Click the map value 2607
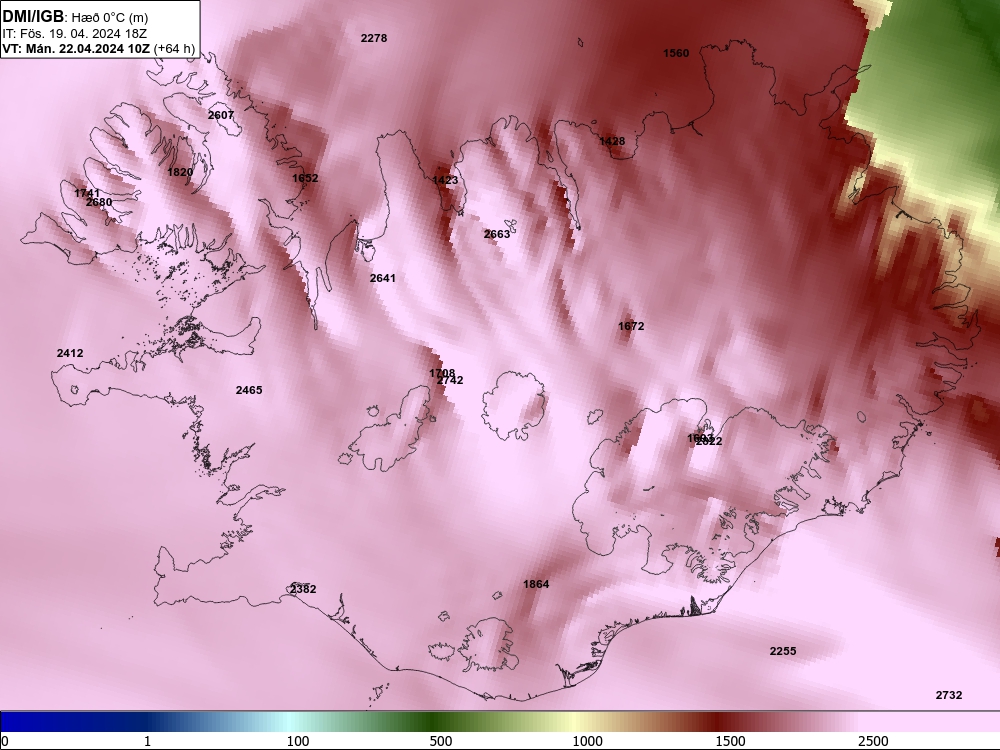 [x=221, y=115]
